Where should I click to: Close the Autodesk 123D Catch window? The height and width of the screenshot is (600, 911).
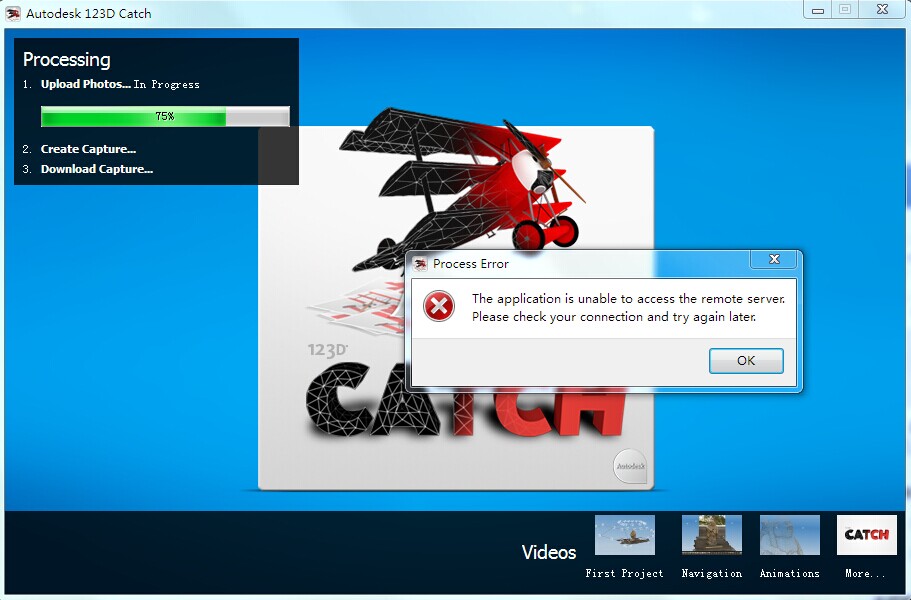[882, 9]
